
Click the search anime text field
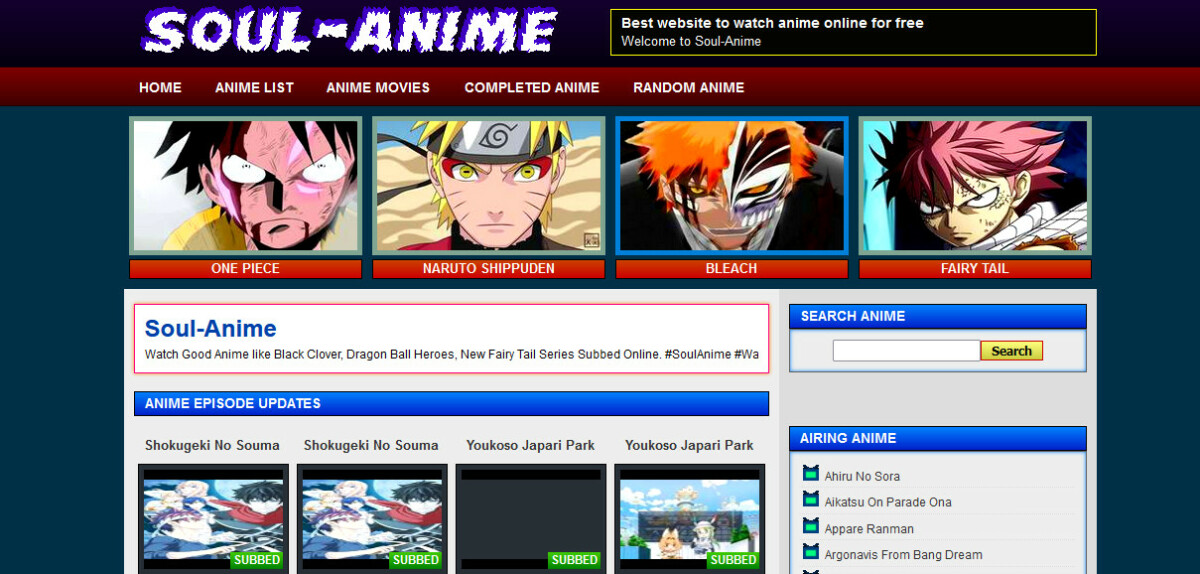[x=906, y=351]
